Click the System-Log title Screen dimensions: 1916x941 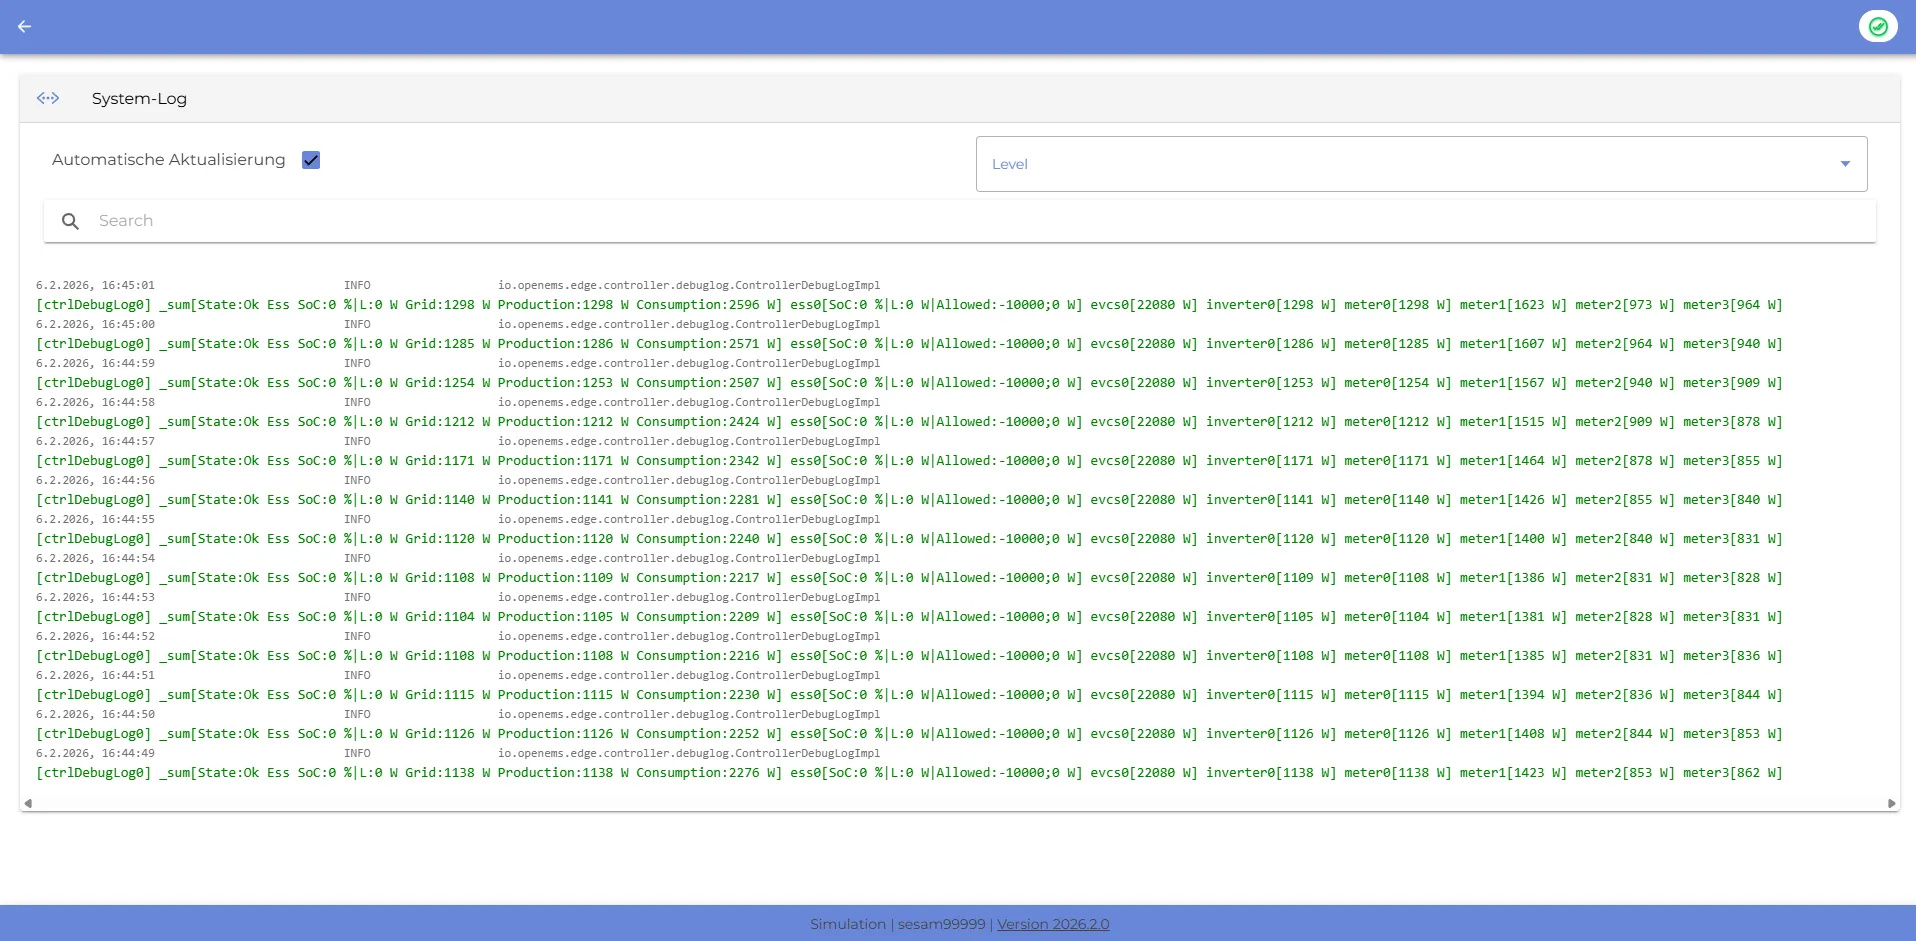coord(139,99)
